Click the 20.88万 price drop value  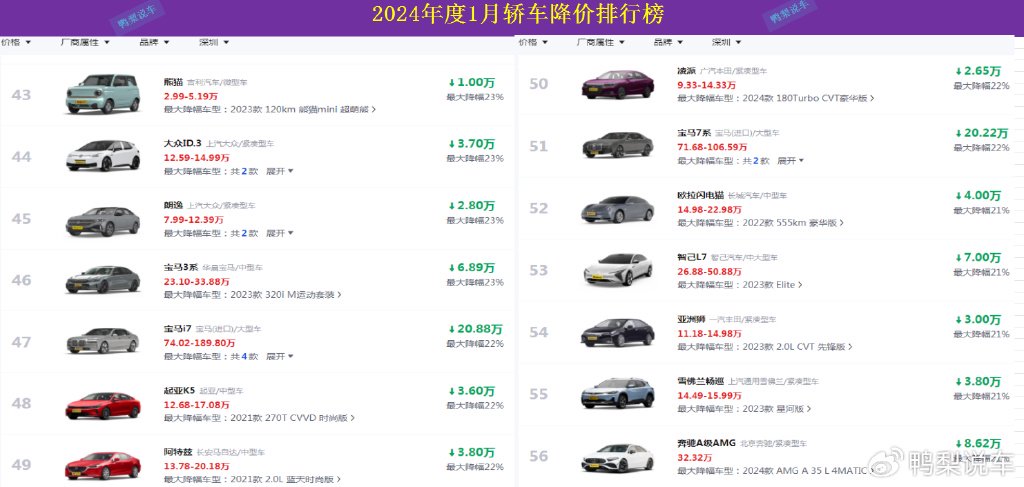click(475, 329)
